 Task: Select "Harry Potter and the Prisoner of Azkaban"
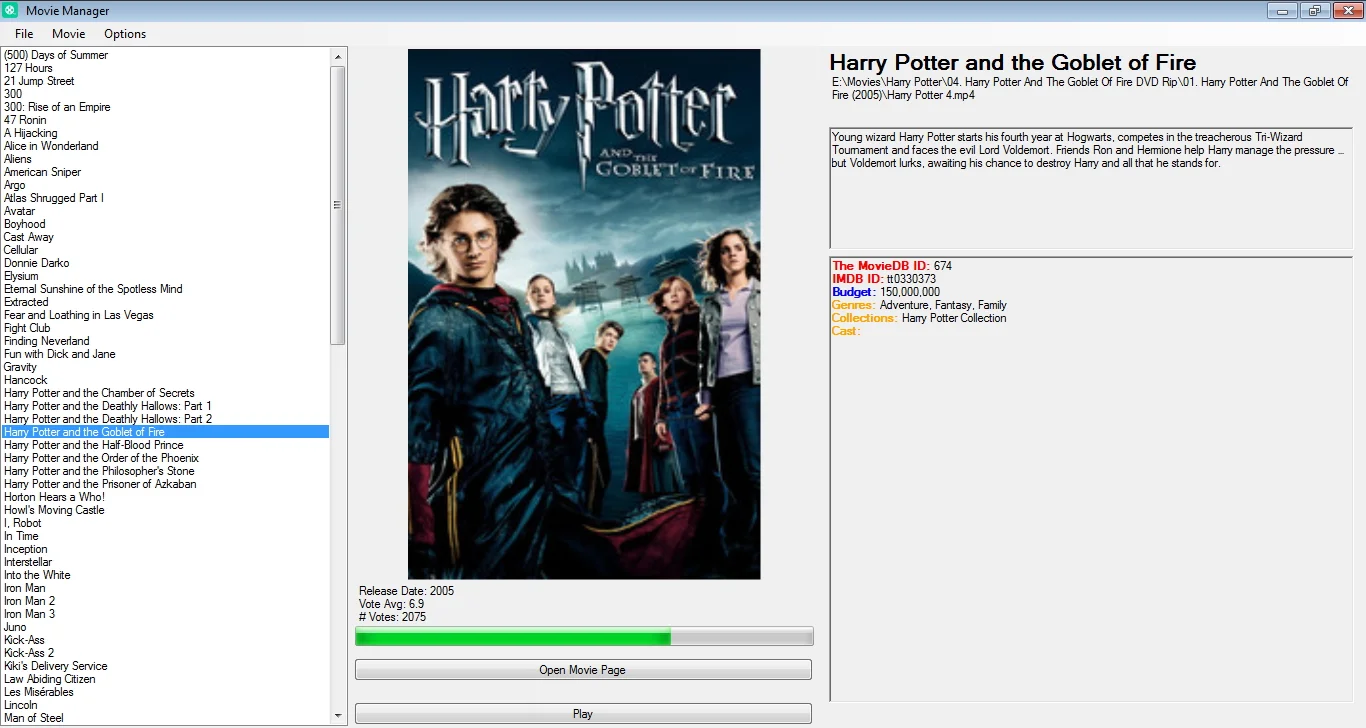(165, 484)
